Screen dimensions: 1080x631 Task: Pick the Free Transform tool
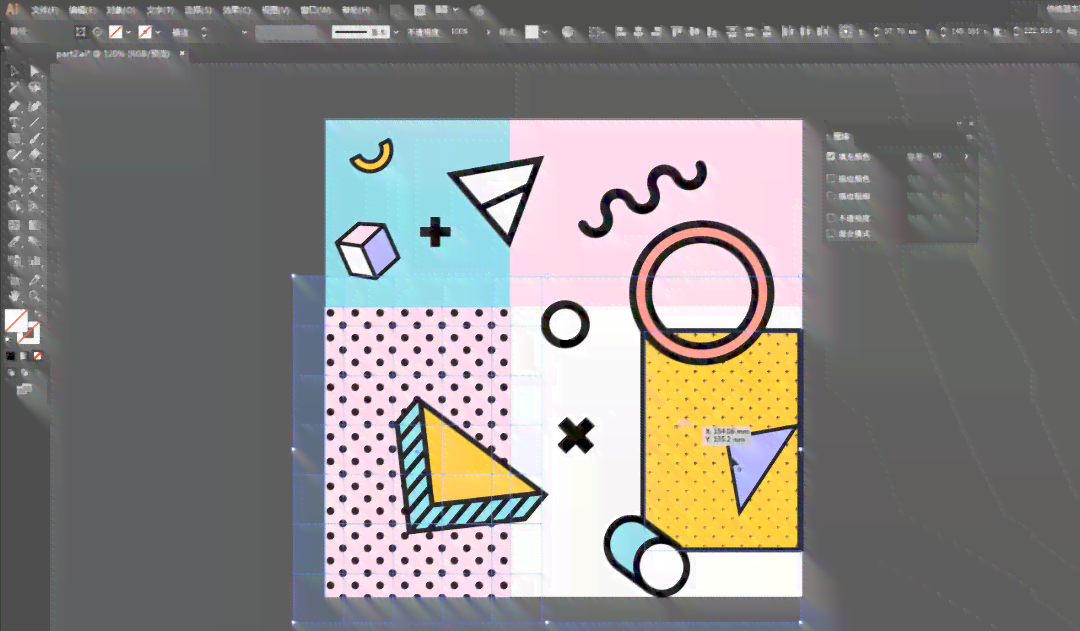tap(35, 190)
